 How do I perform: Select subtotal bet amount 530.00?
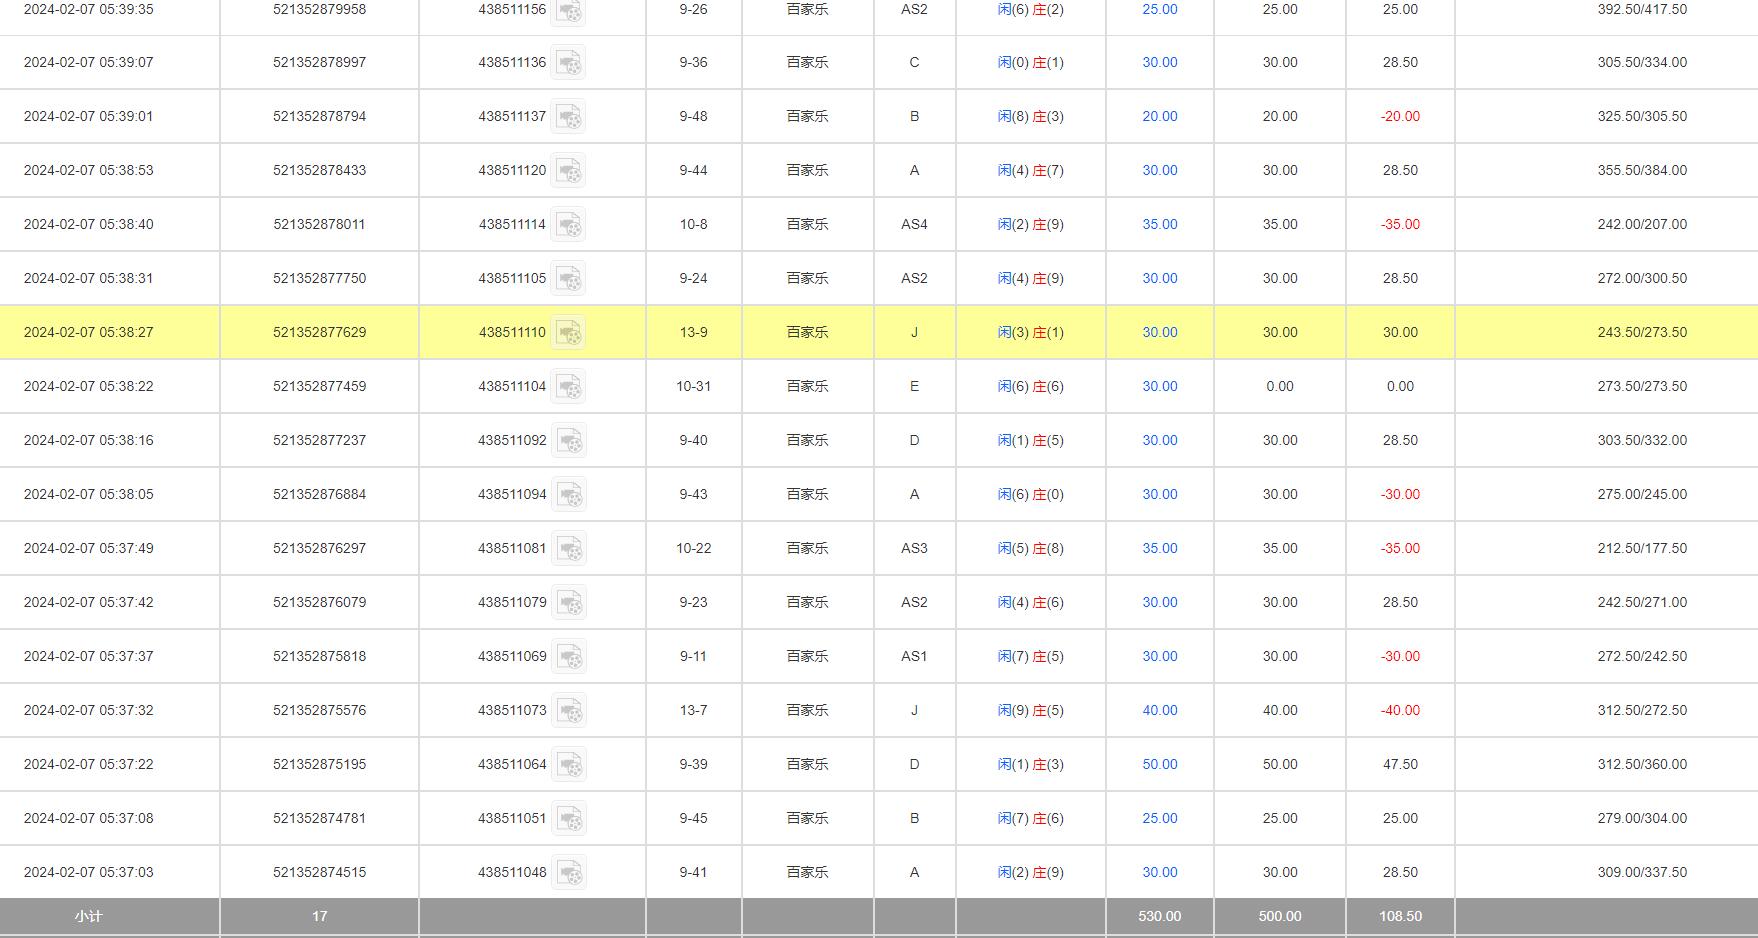(1160, 916)
